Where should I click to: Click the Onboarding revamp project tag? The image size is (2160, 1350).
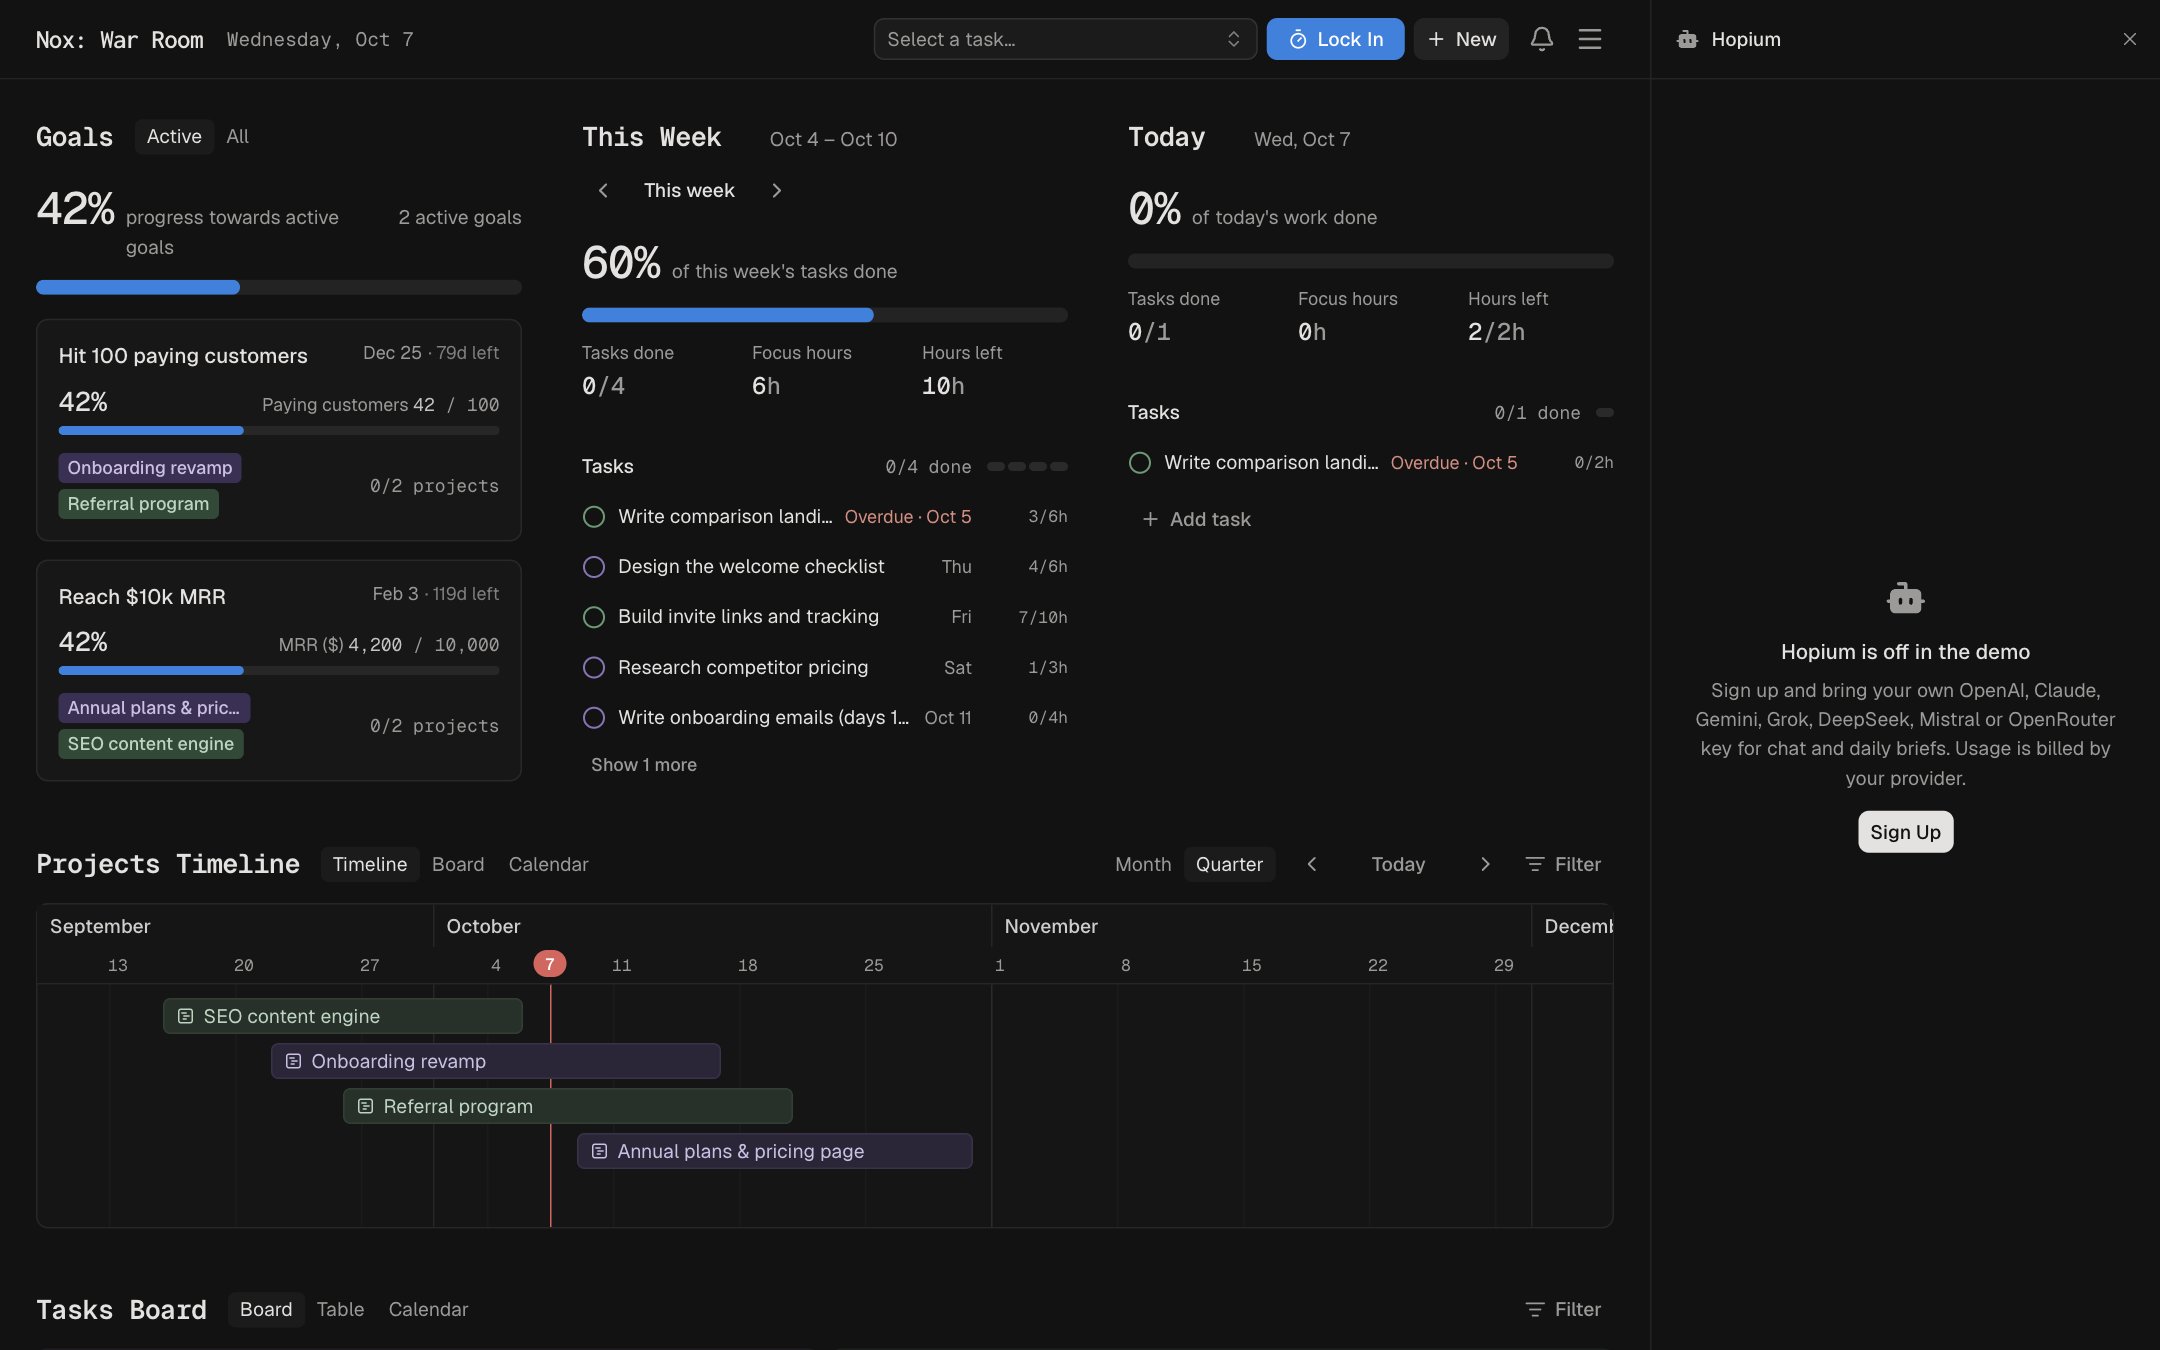[150, 468]
